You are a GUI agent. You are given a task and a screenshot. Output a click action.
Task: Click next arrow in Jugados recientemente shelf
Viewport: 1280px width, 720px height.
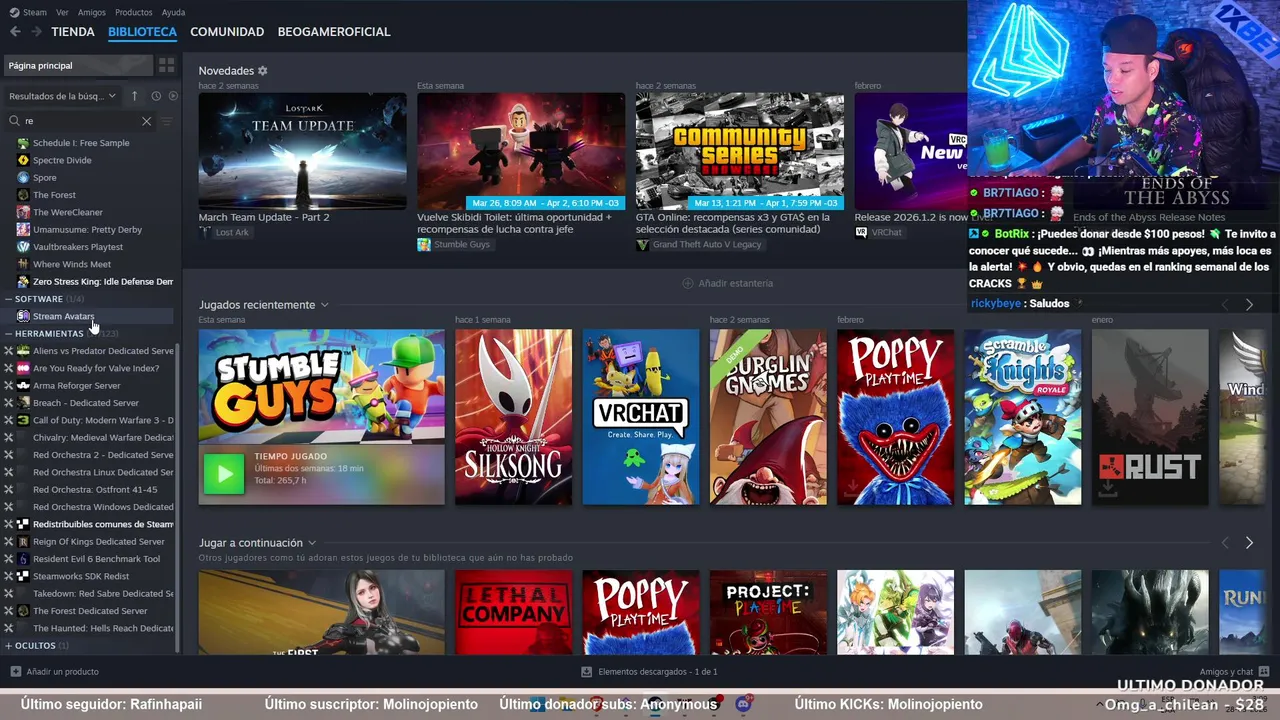pyautogui.click(x=1249, y=305)
